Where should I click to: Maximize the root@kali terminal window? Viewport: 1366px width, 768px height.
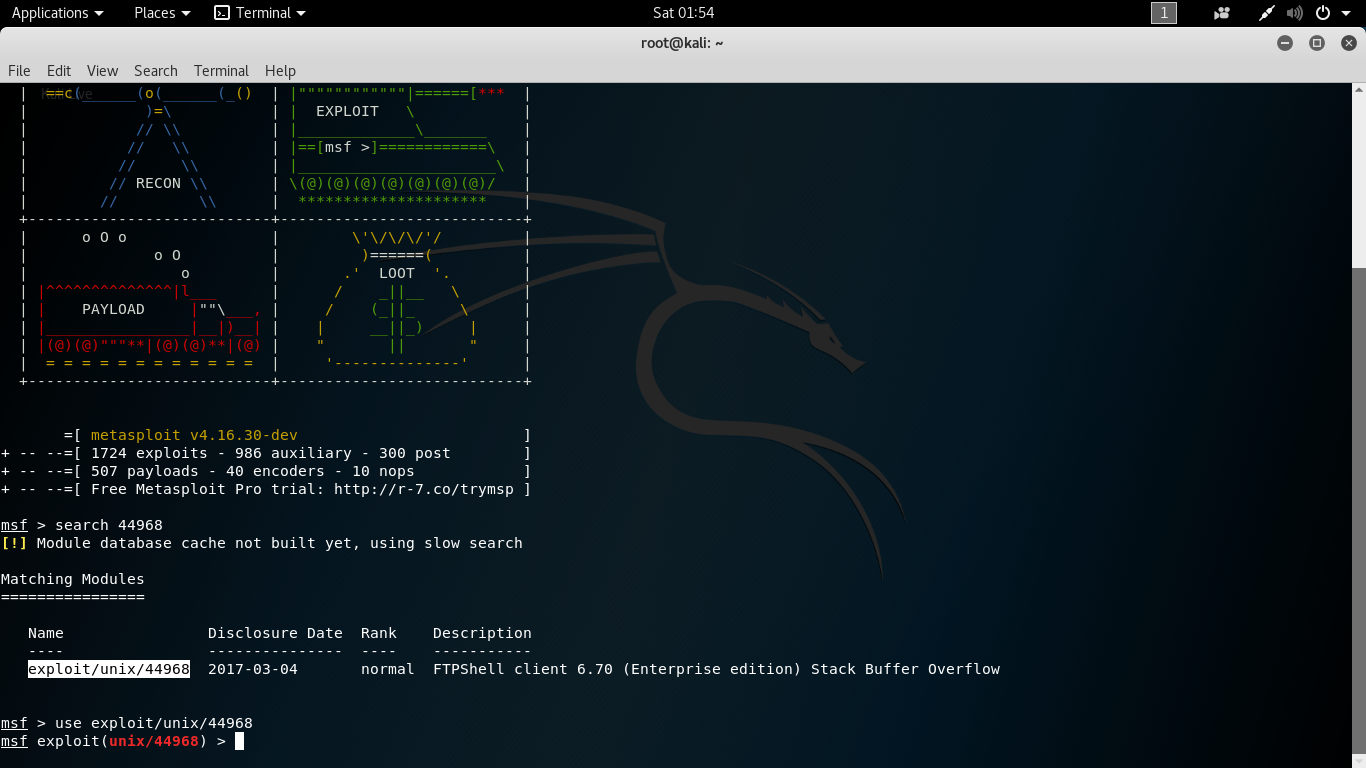pyautogui.click(x=1317, y=43)
